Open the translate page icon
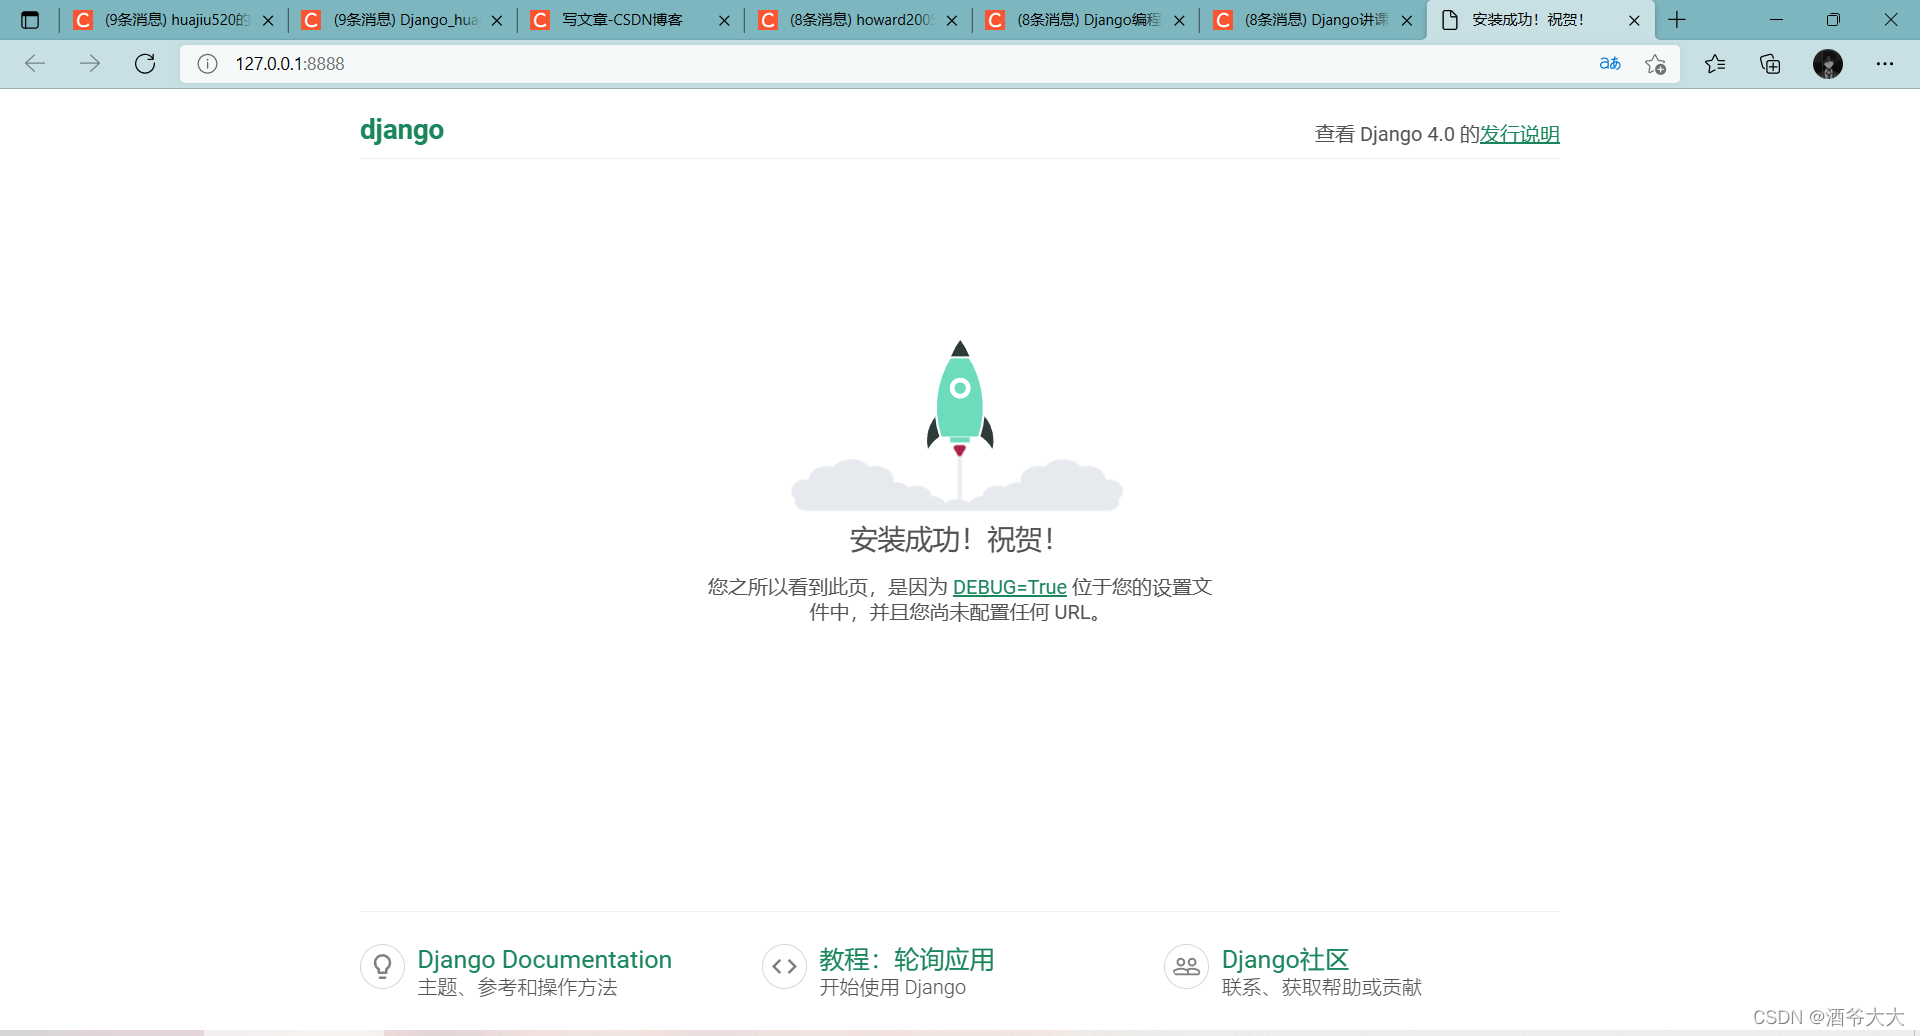Screen dimensions: 1920x1036 pyautogui.click(x=1610, y=64)
